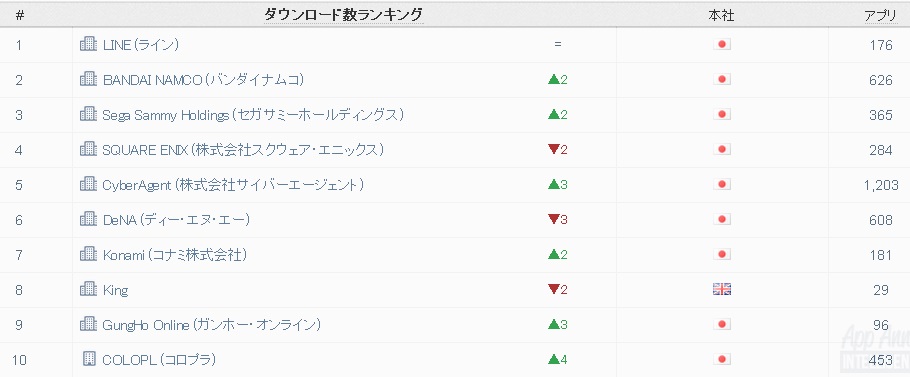Click the red down arrow in DeNA's row
This screenshot has height=377, width=910.
[x=554, y=219]
